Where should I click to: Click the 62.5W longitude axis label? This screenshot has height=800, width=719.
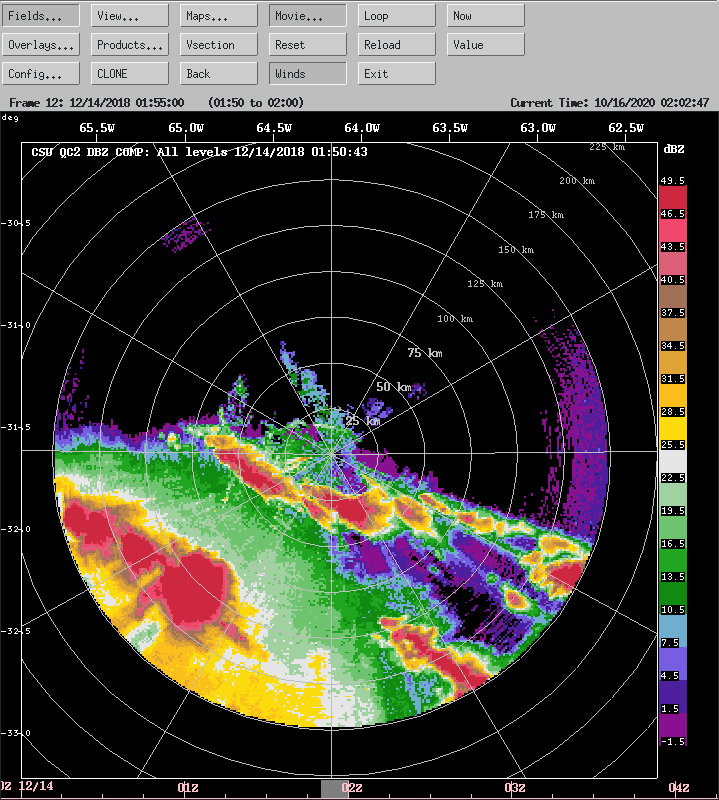pyautogui.click(x=626, y=128)
